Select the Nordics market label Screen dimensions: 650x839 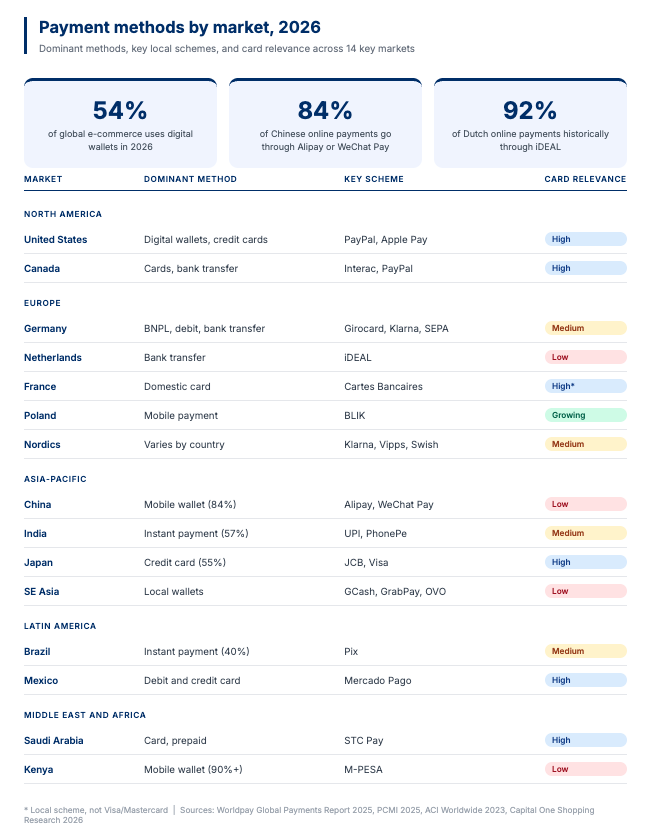click(41, 445)
